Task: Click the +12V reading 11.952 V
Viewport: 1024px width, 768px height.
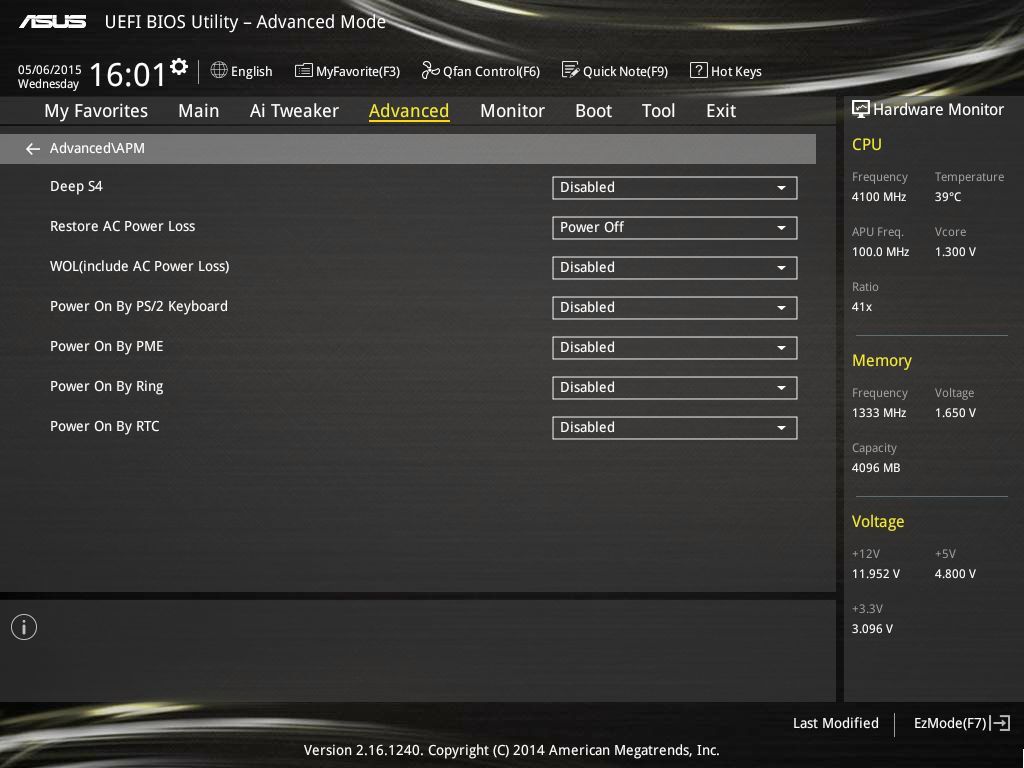Action: (x=876, y=573)
